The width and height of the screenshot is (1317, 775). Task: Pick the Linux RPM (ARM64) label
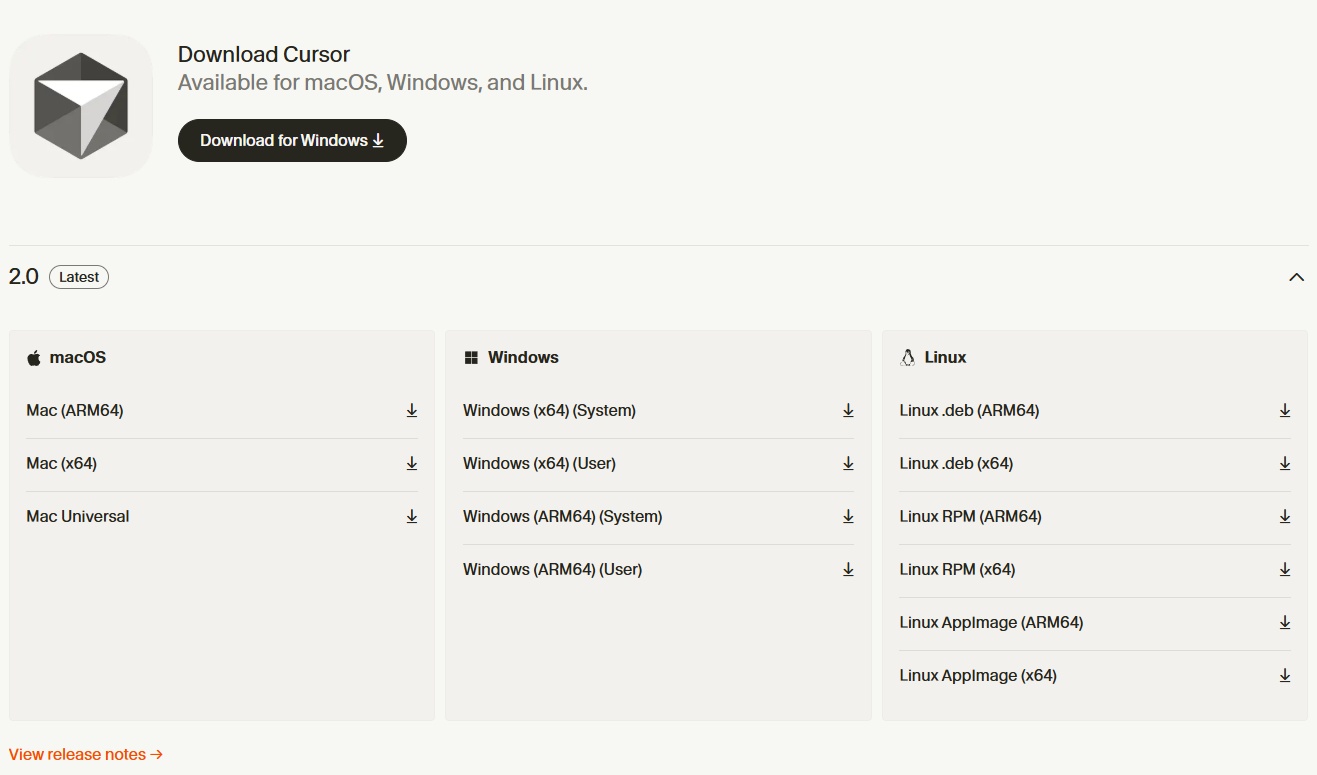coord(971,516)
